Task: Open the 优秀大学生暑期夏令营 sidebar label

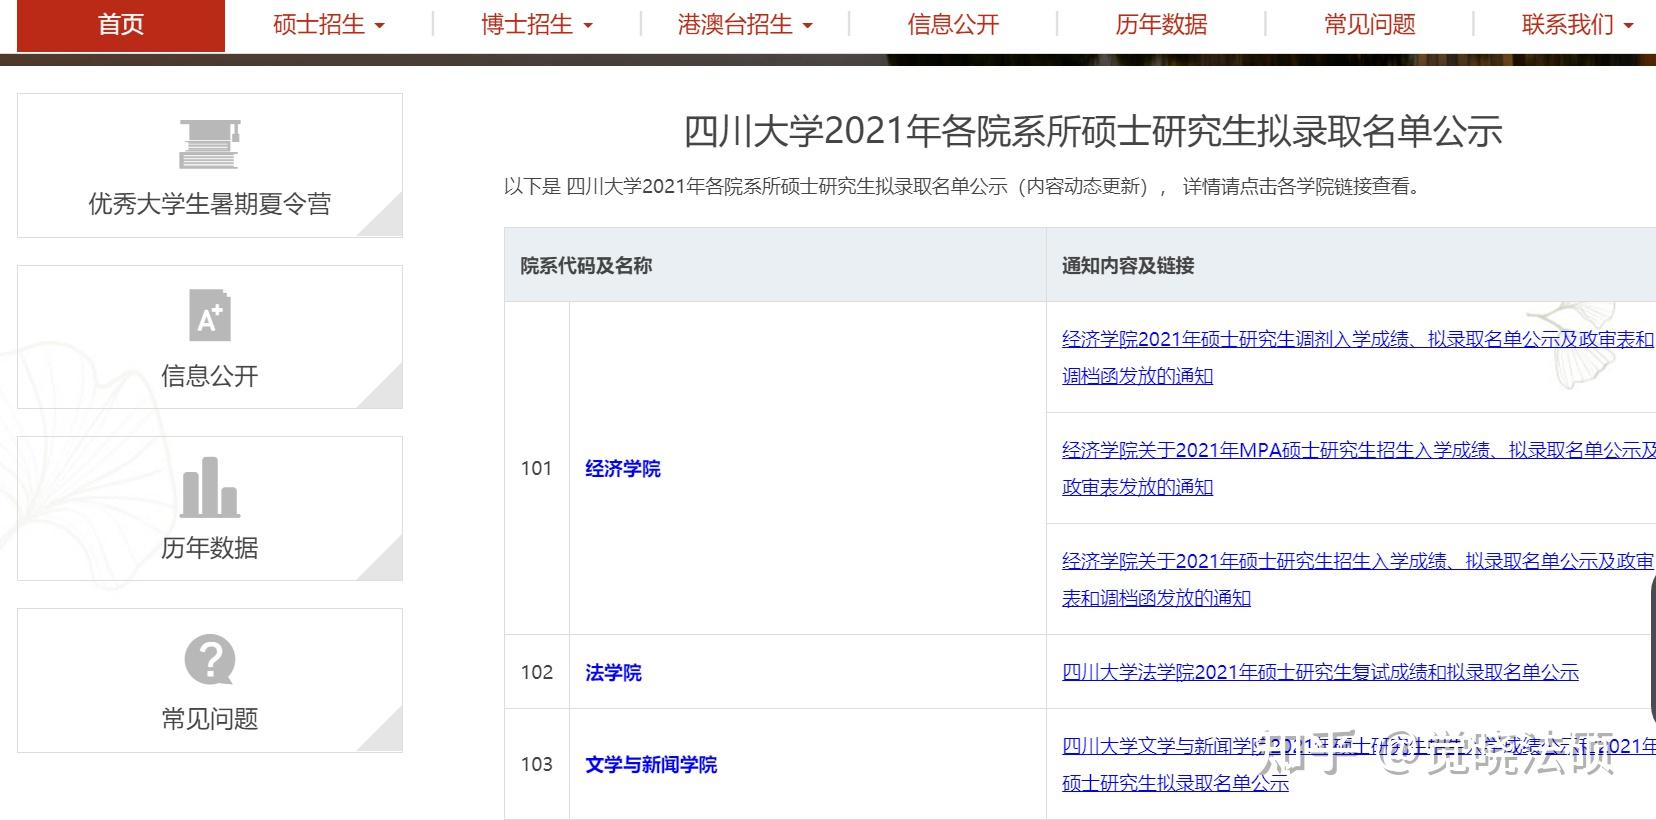Action: pos(210,204)
